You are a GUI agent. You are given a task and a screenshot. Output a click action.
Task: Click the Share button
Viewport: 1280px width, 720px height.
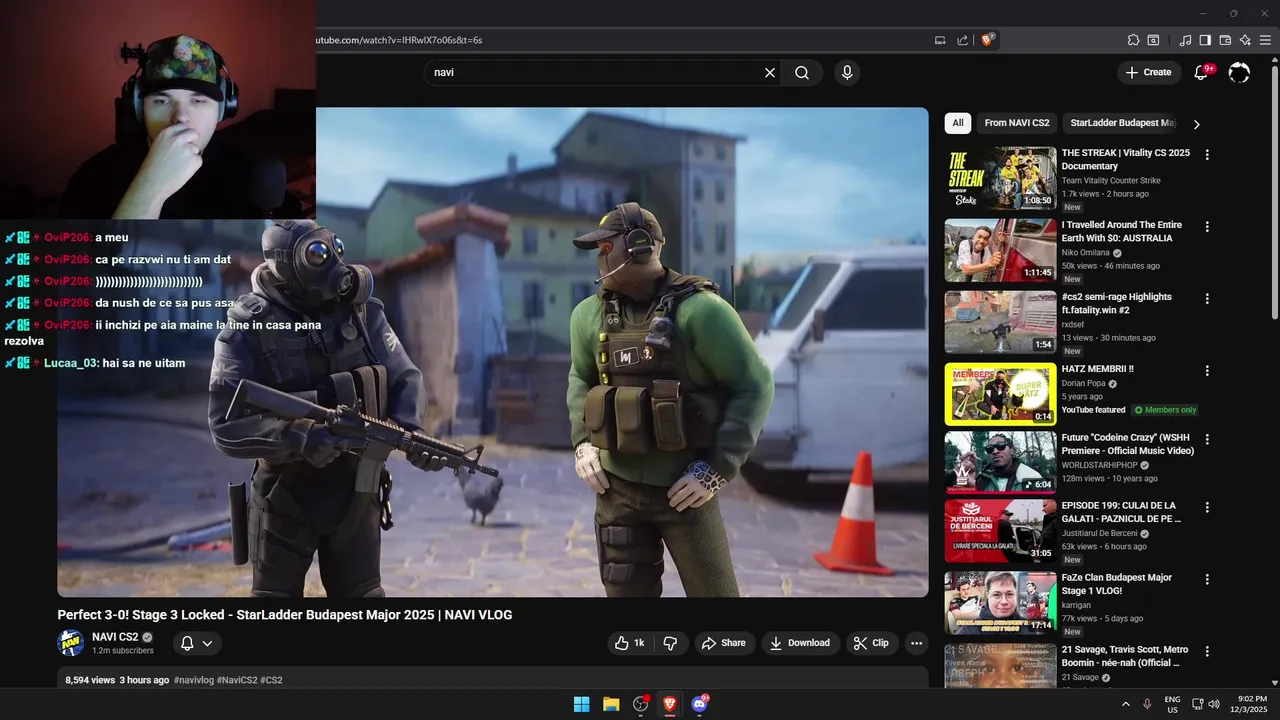723,643
